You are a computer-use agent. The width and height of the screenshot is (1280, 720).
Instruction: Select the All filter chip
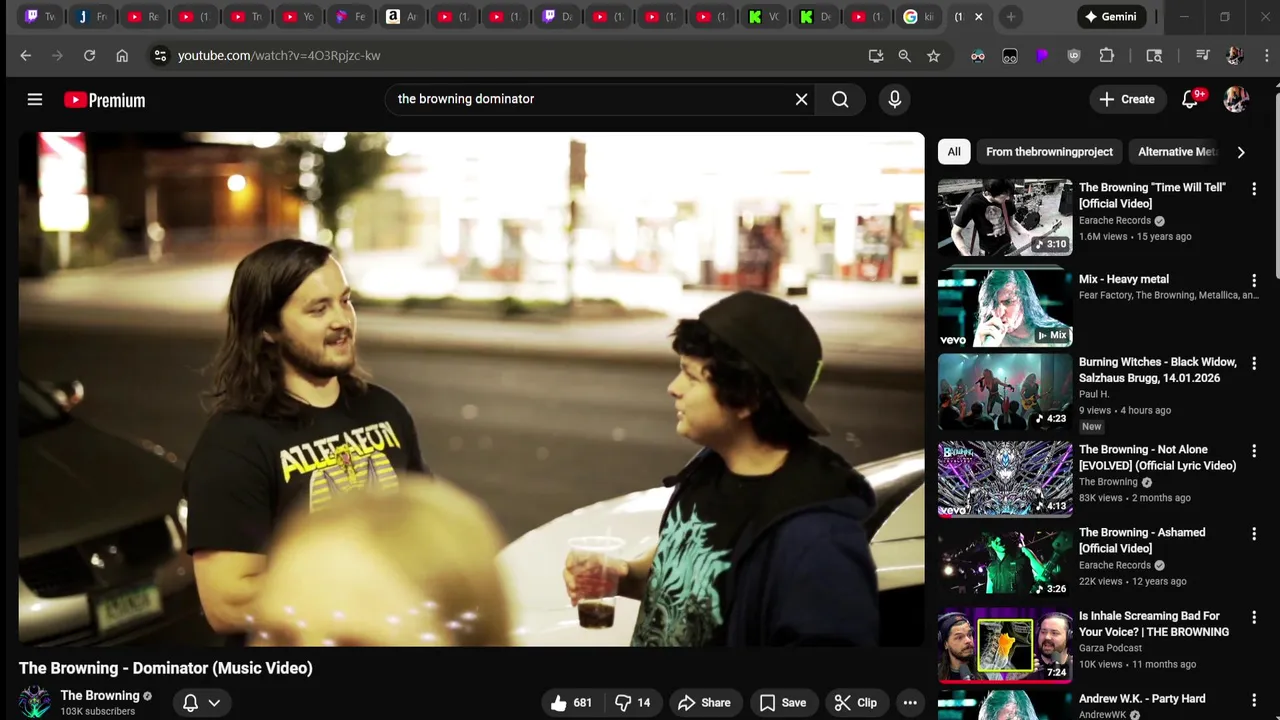click(954, 152)
